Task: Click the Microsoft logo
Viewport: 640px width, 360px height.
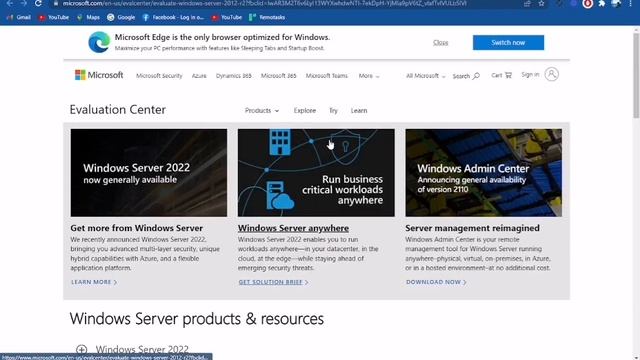Action: coord(99,75)
